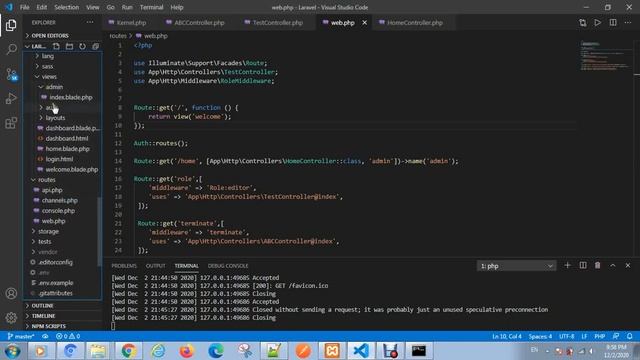Click the feedback icon in status bar
This screenshot has height=360, width=640.
pos(616,336)
